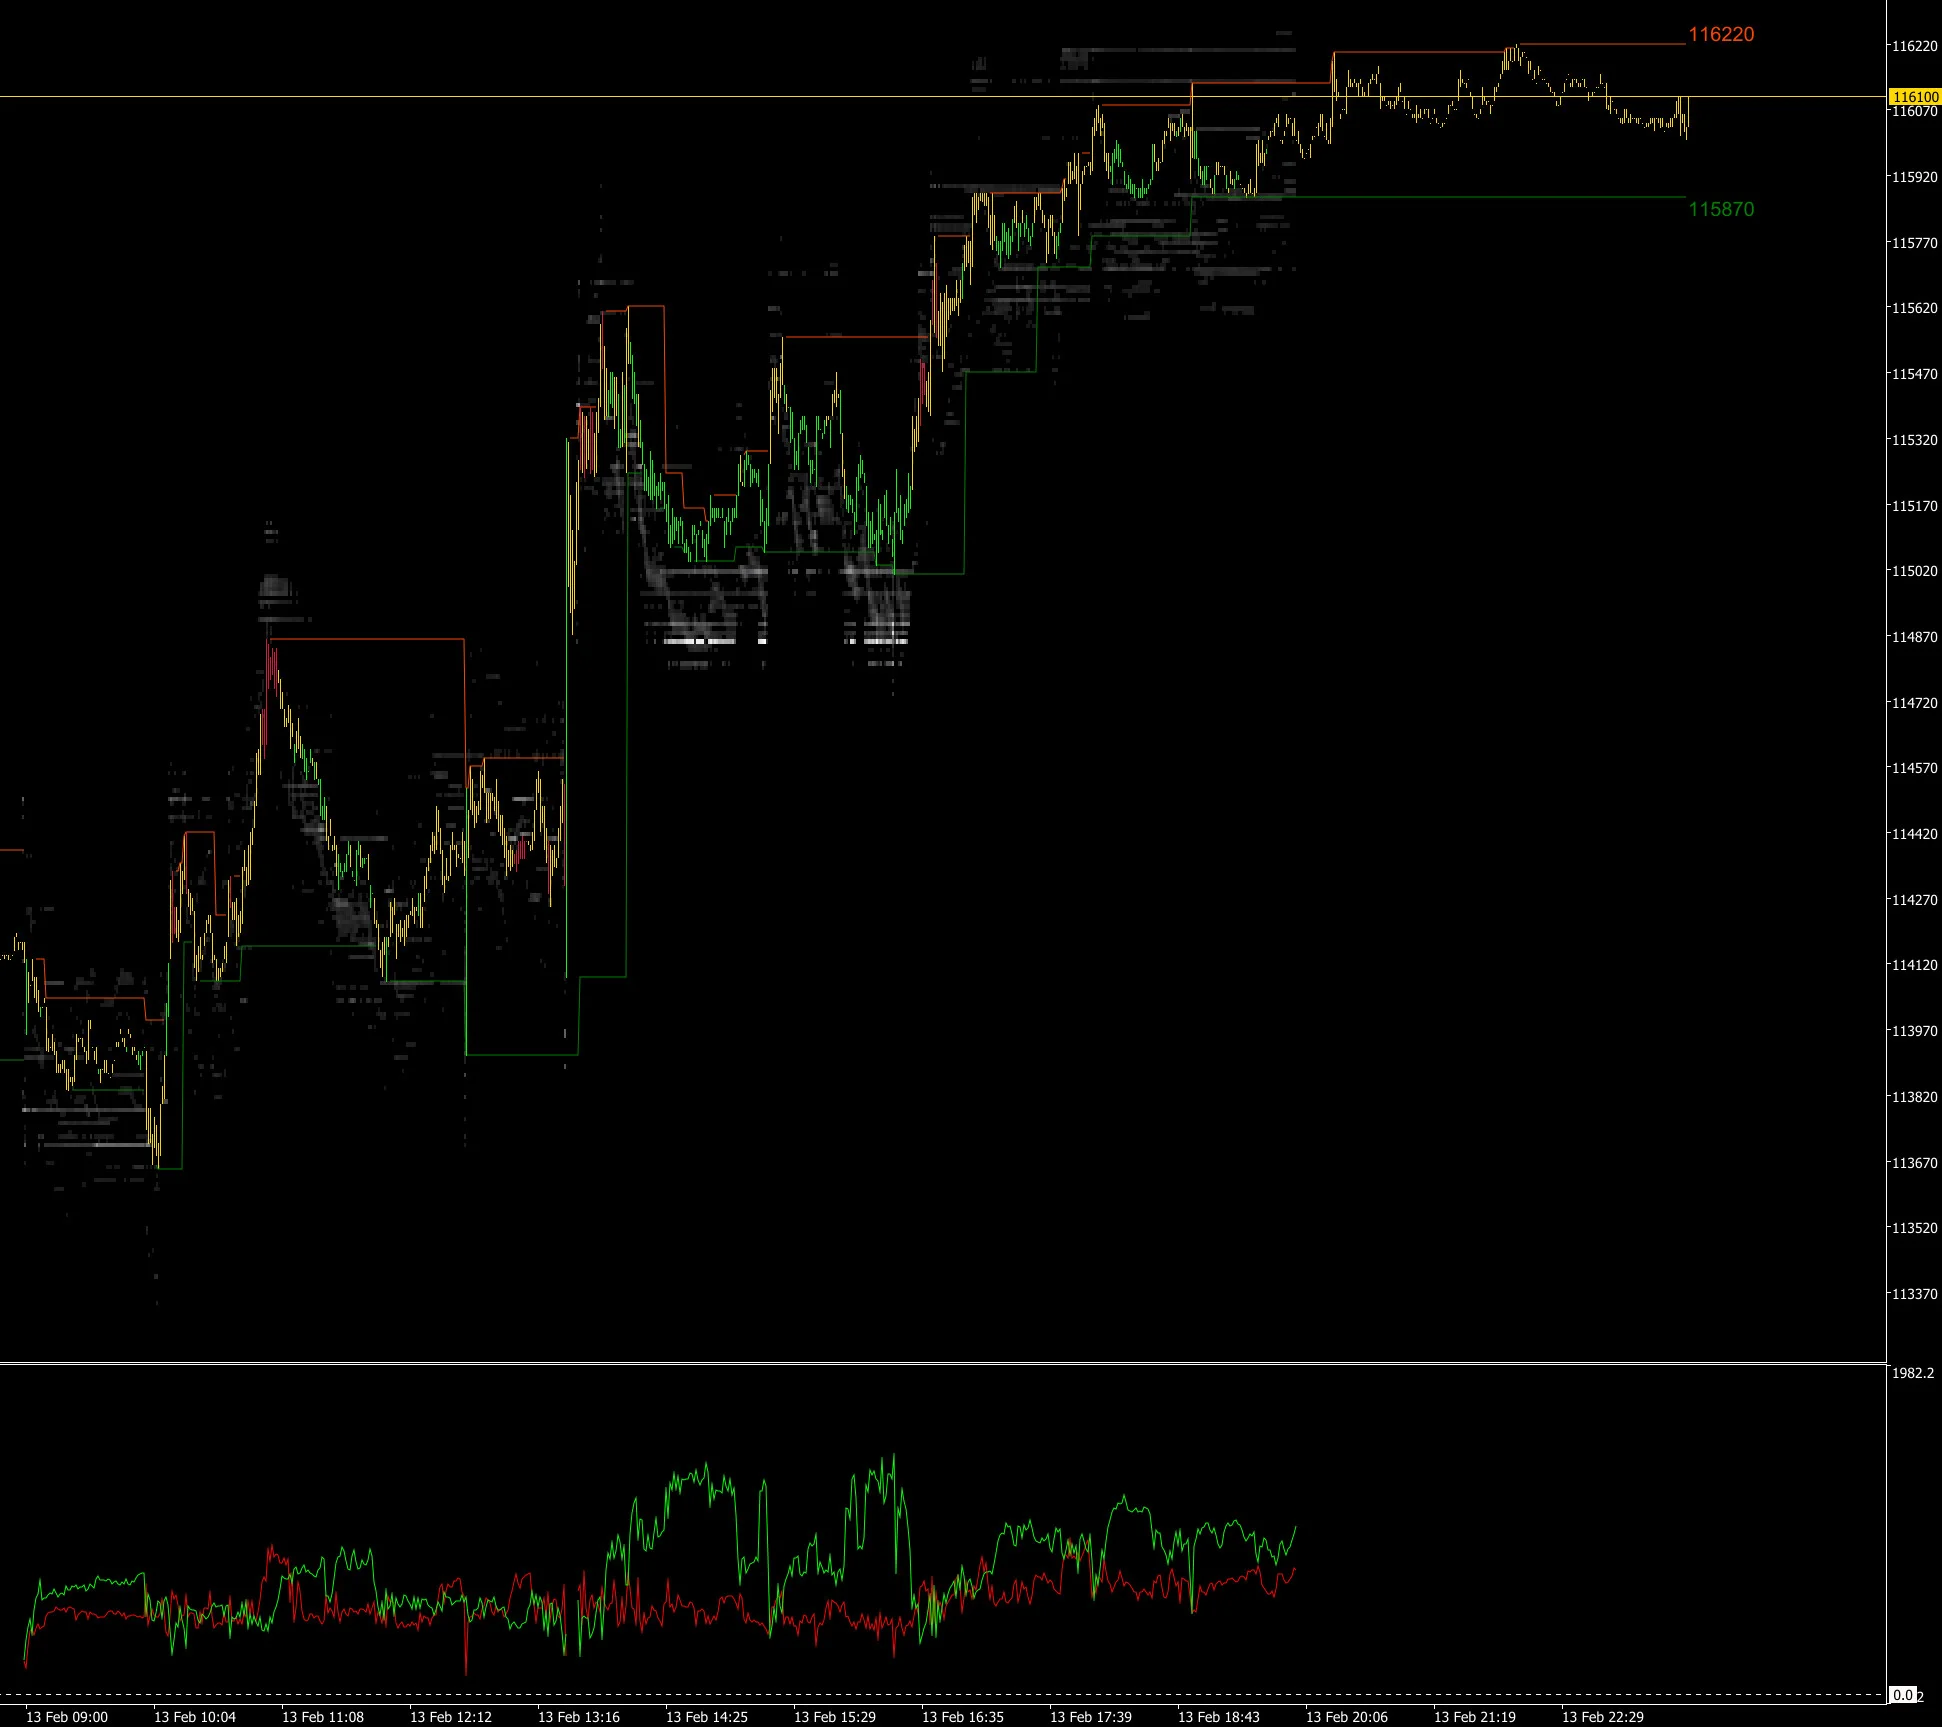The image size is (1942, 1727).
Task: Click the 113370 price axis label
Action: click(1914, 1294)
